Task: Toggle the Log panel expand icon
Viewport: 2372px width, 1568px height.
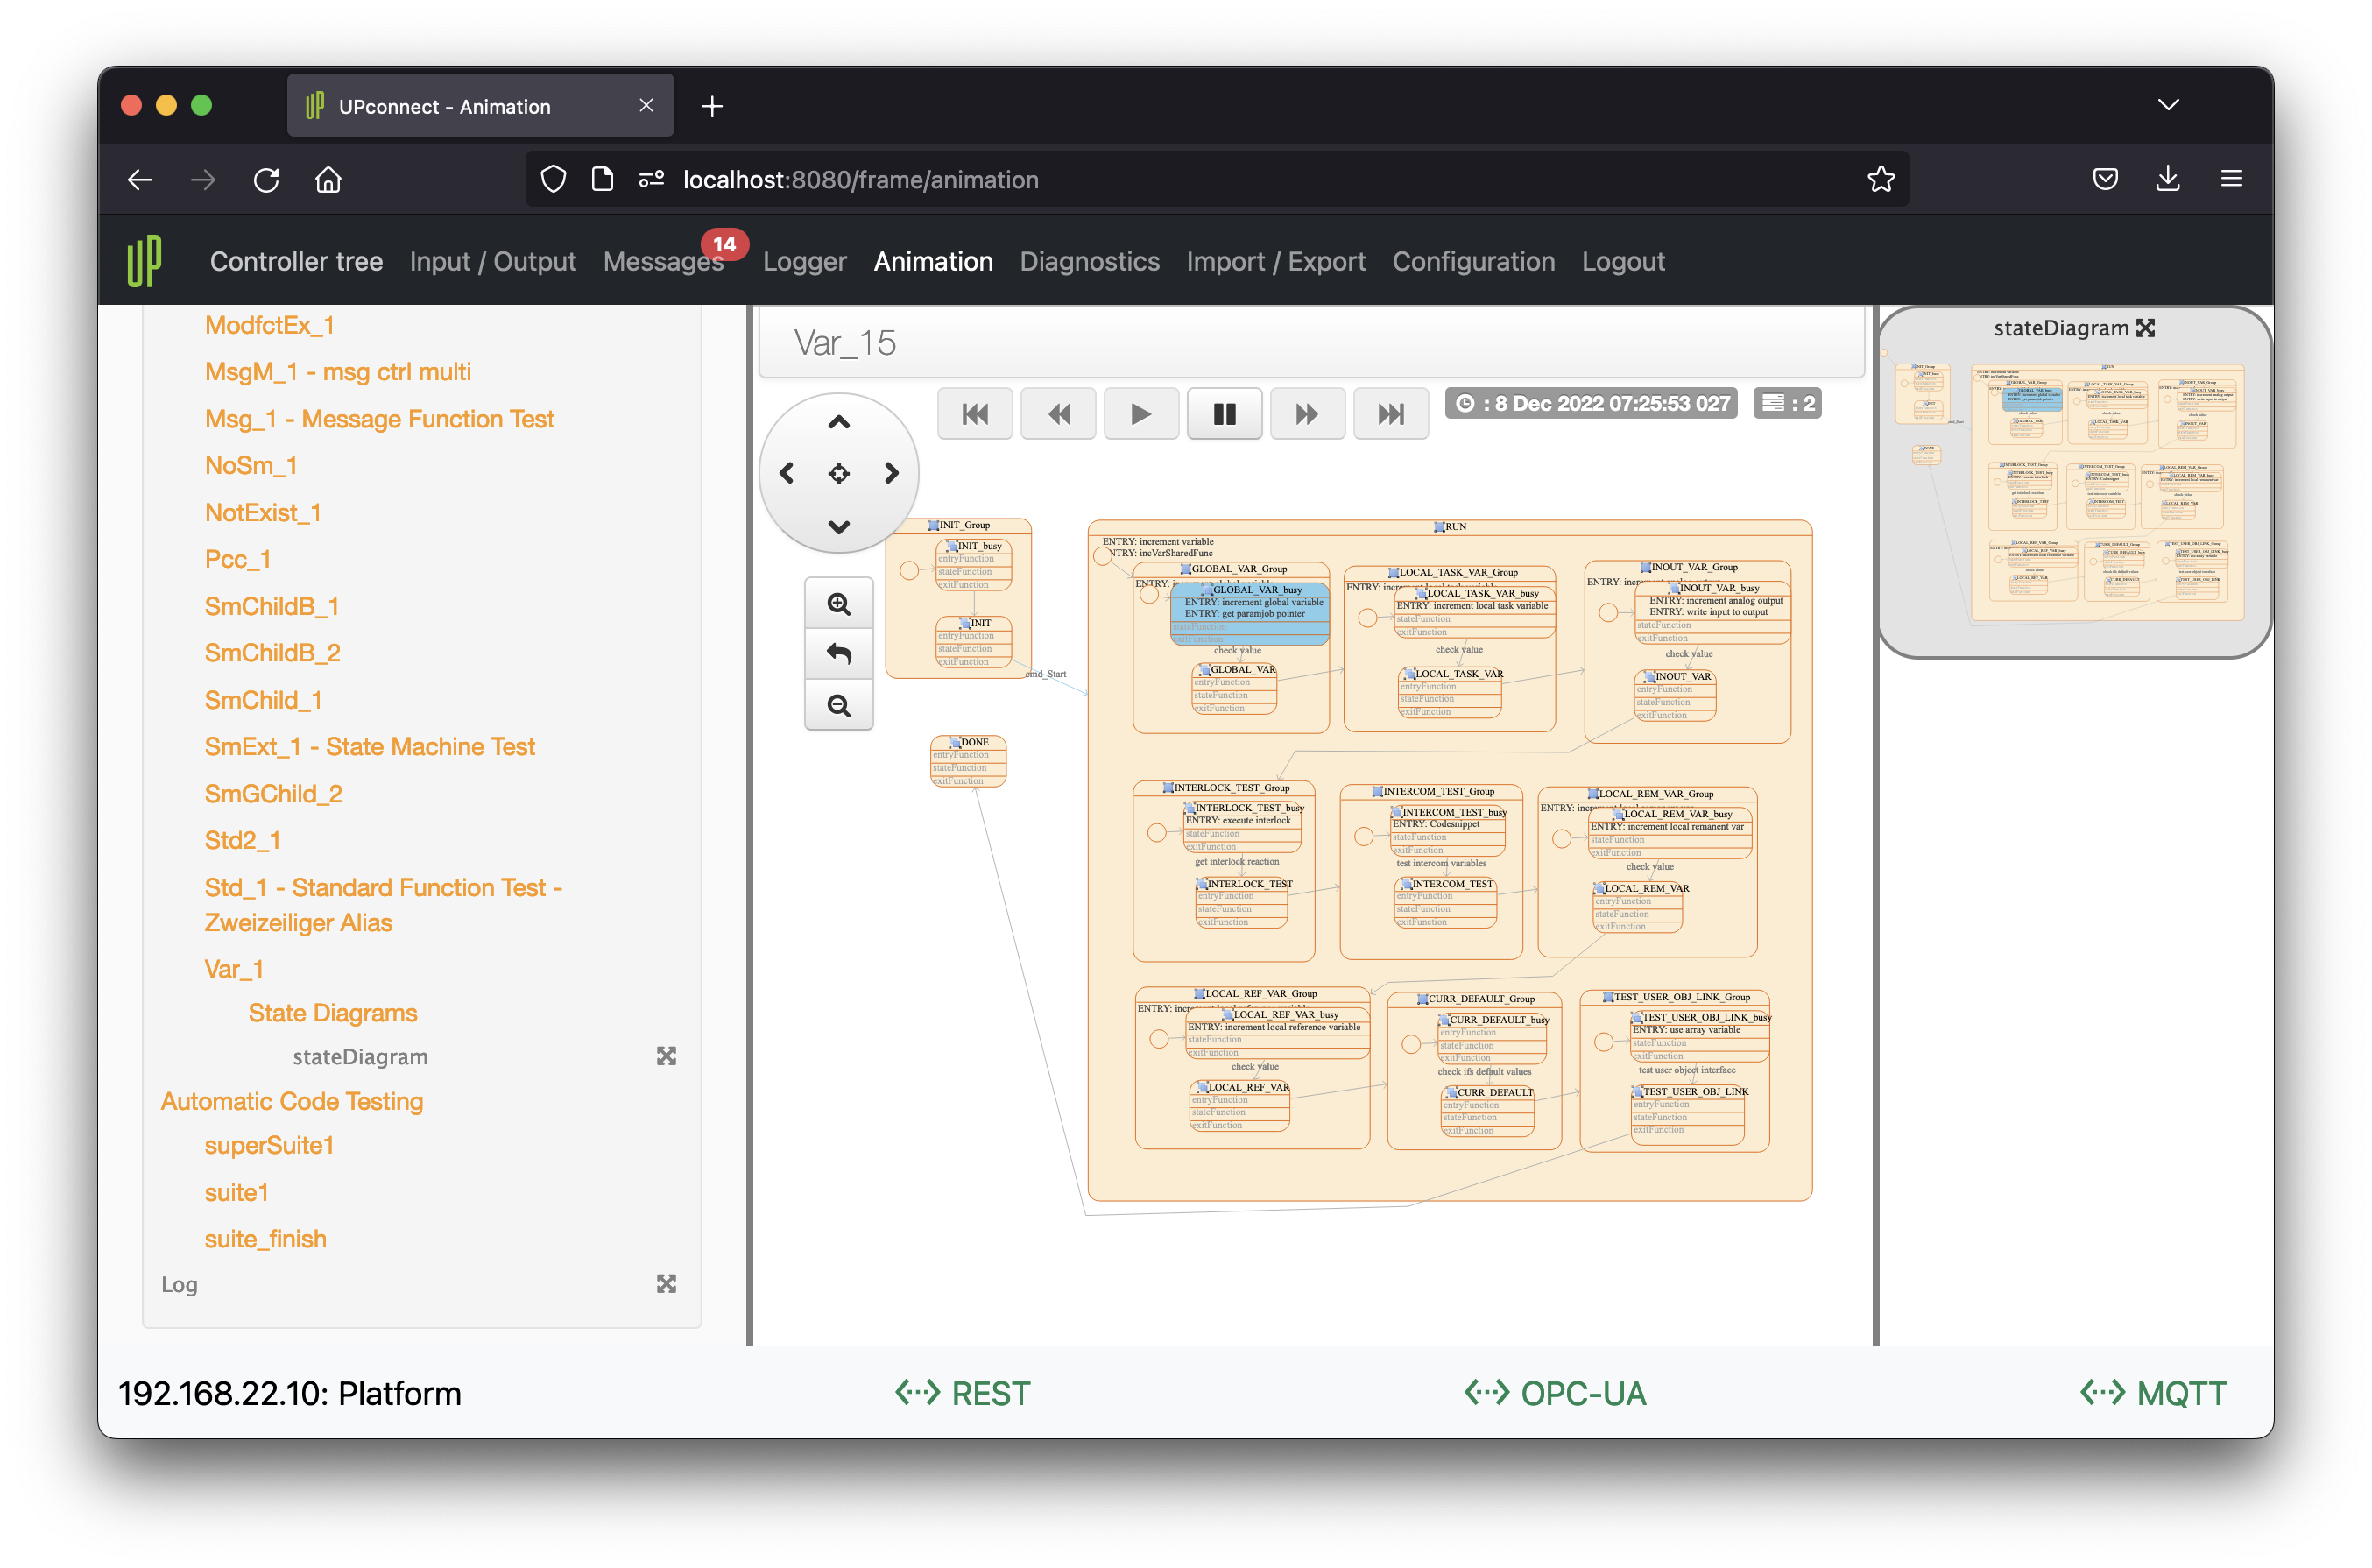Action: pyautogui.click(x=666, y=1283)
